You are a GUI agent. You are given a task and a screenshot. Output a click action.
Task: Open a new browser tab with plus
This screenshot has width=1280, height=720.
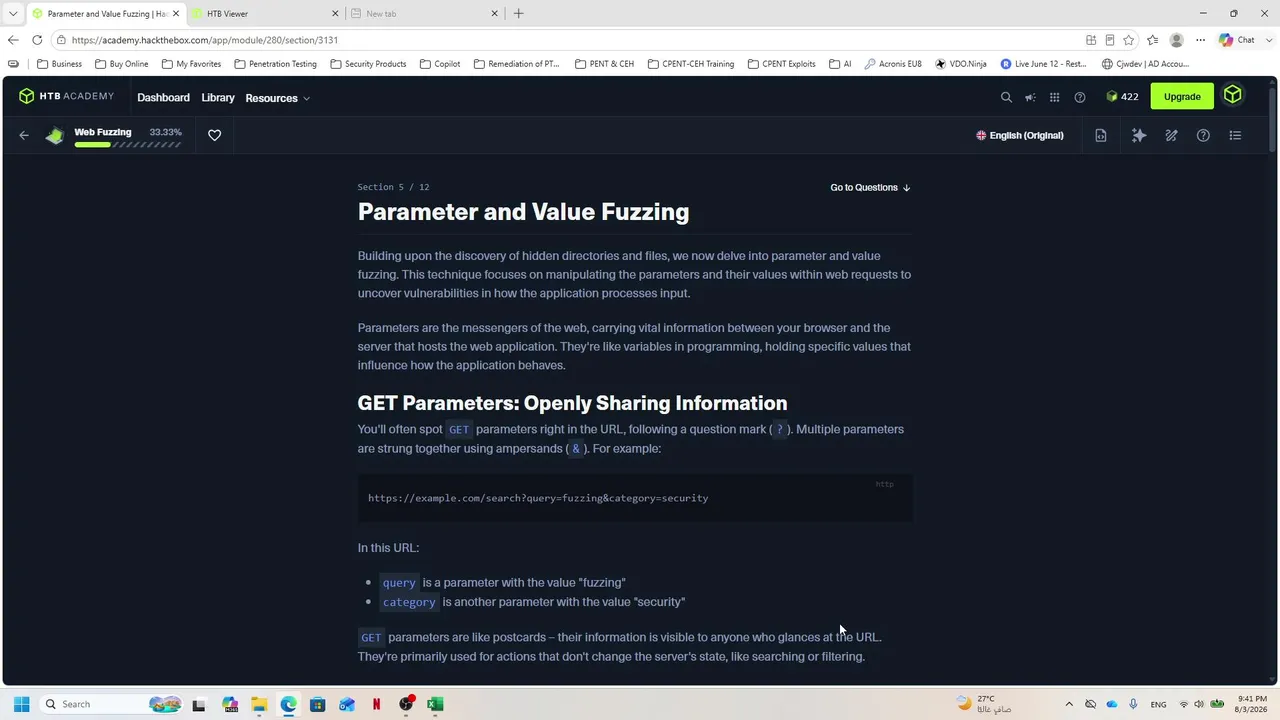(518, 14)
